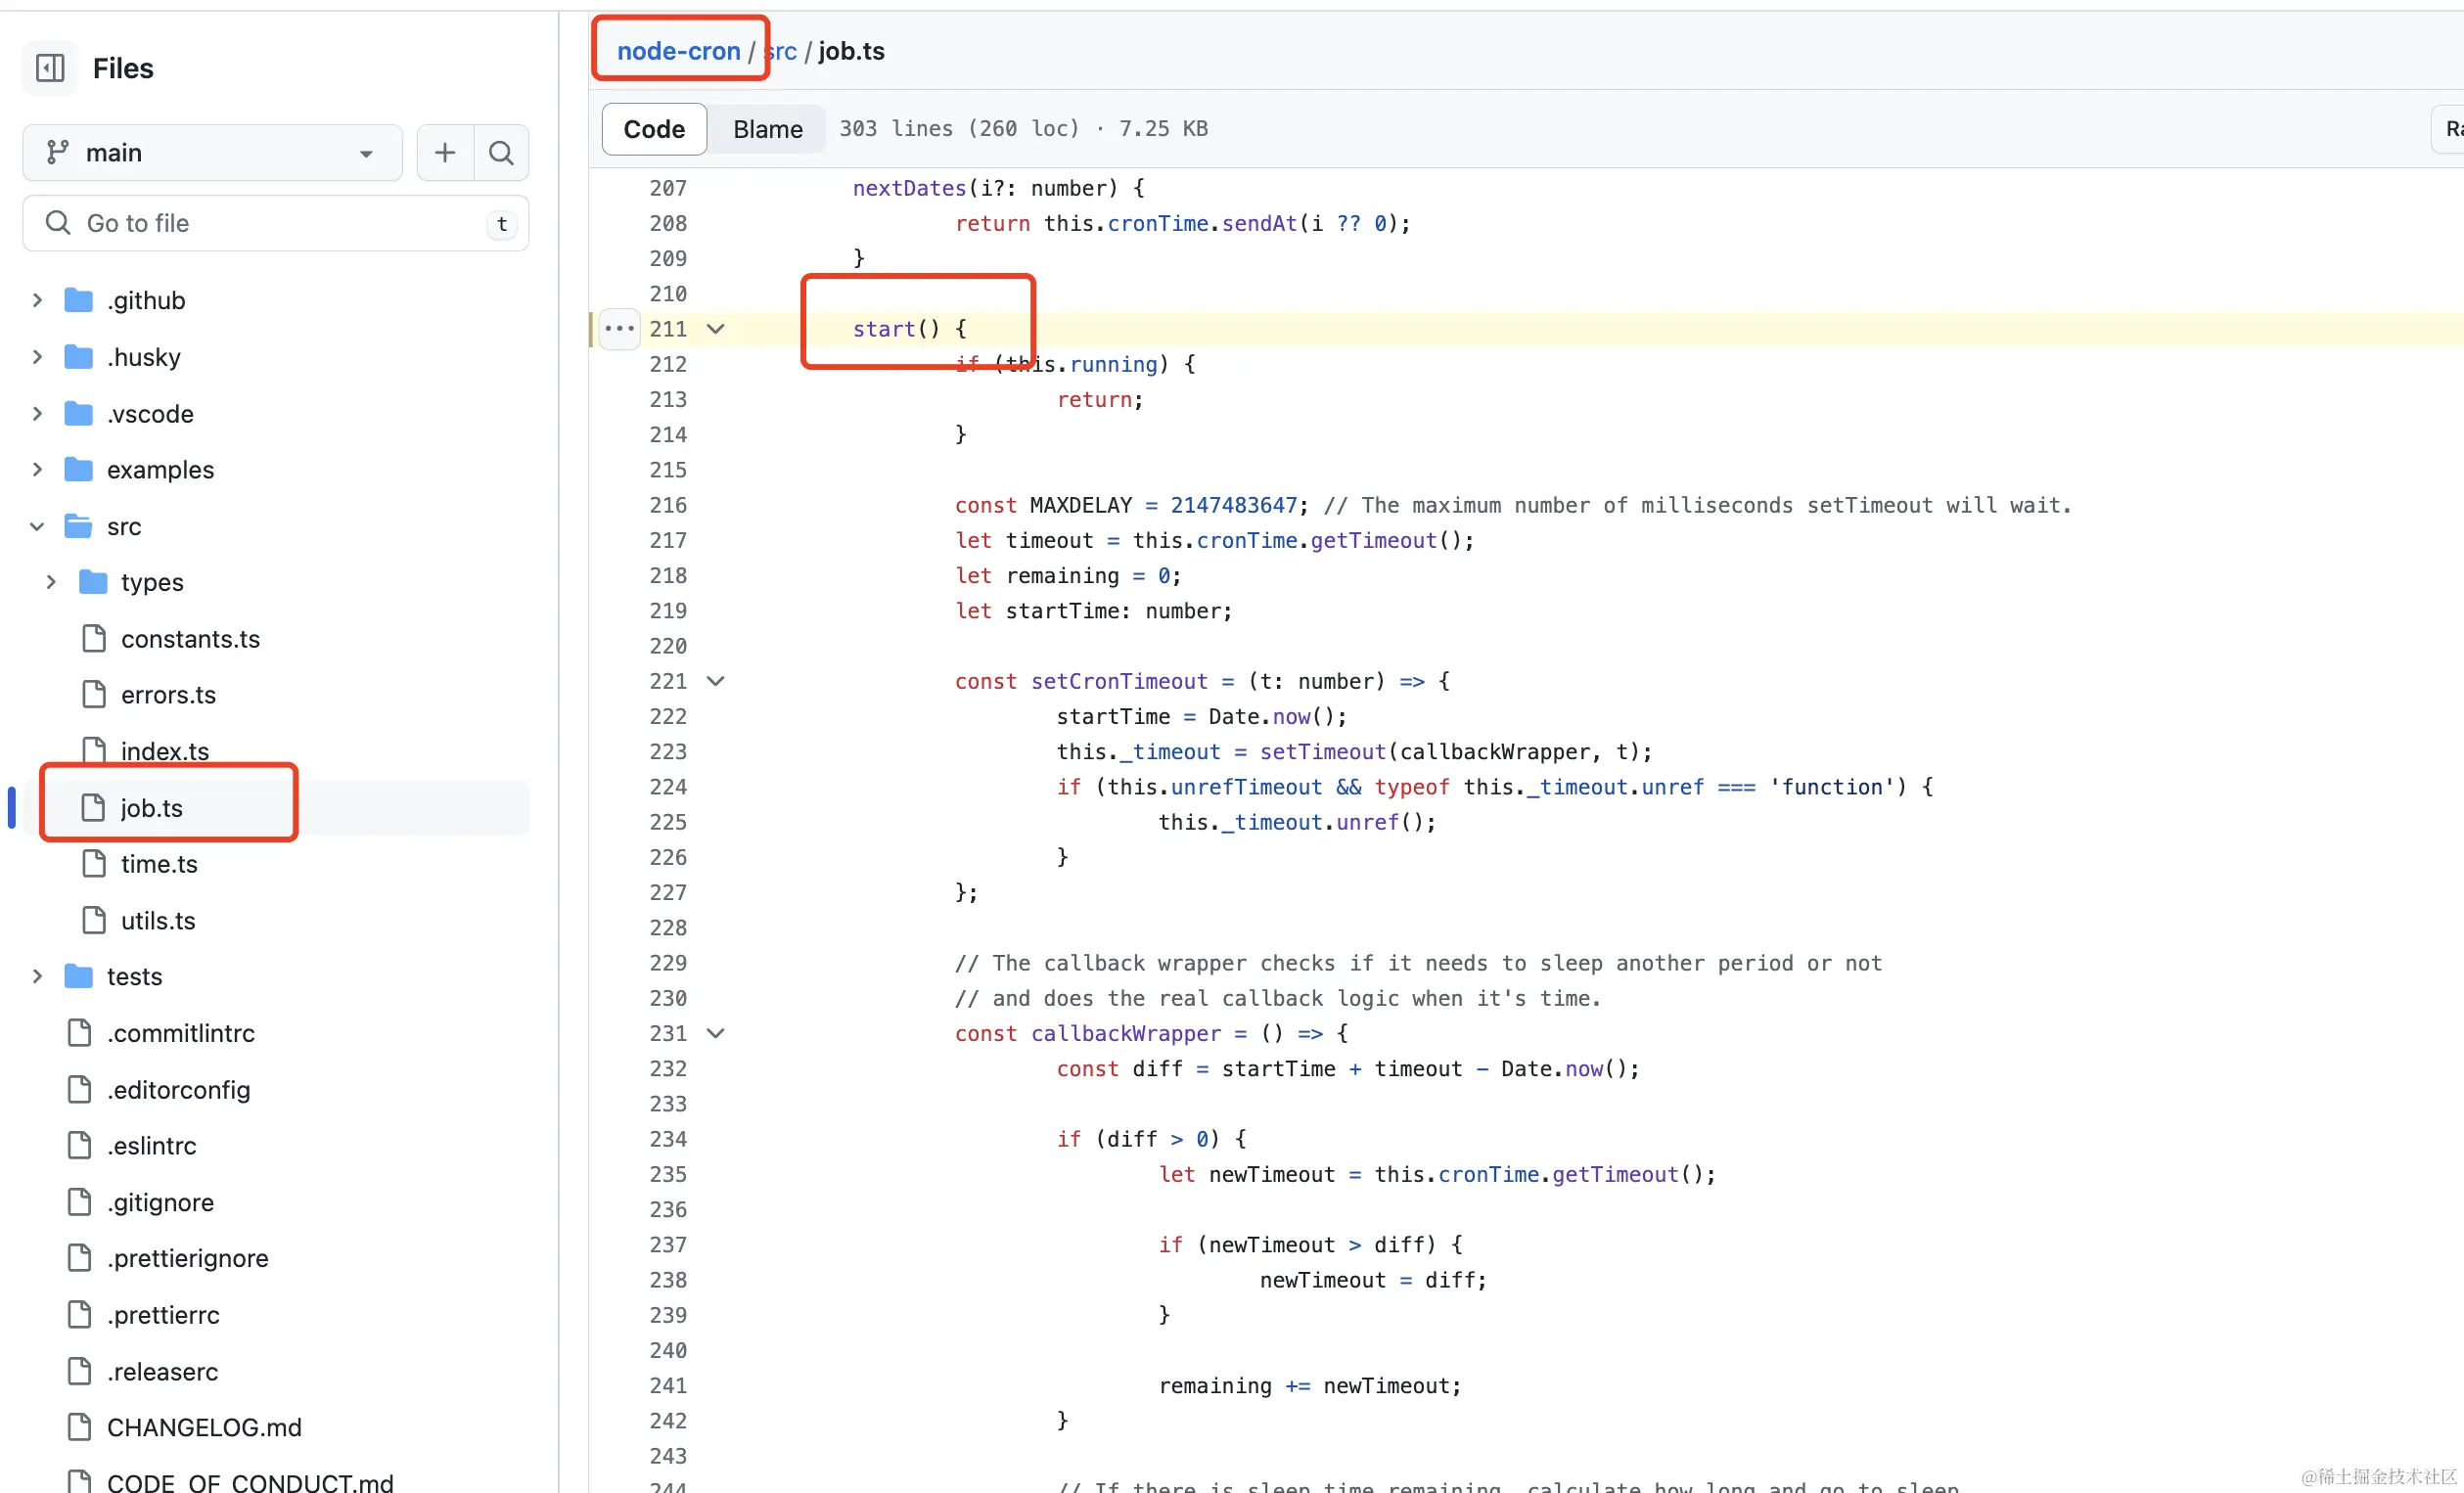Open the line 211 ellipsis menu

[x=619, y=329]
